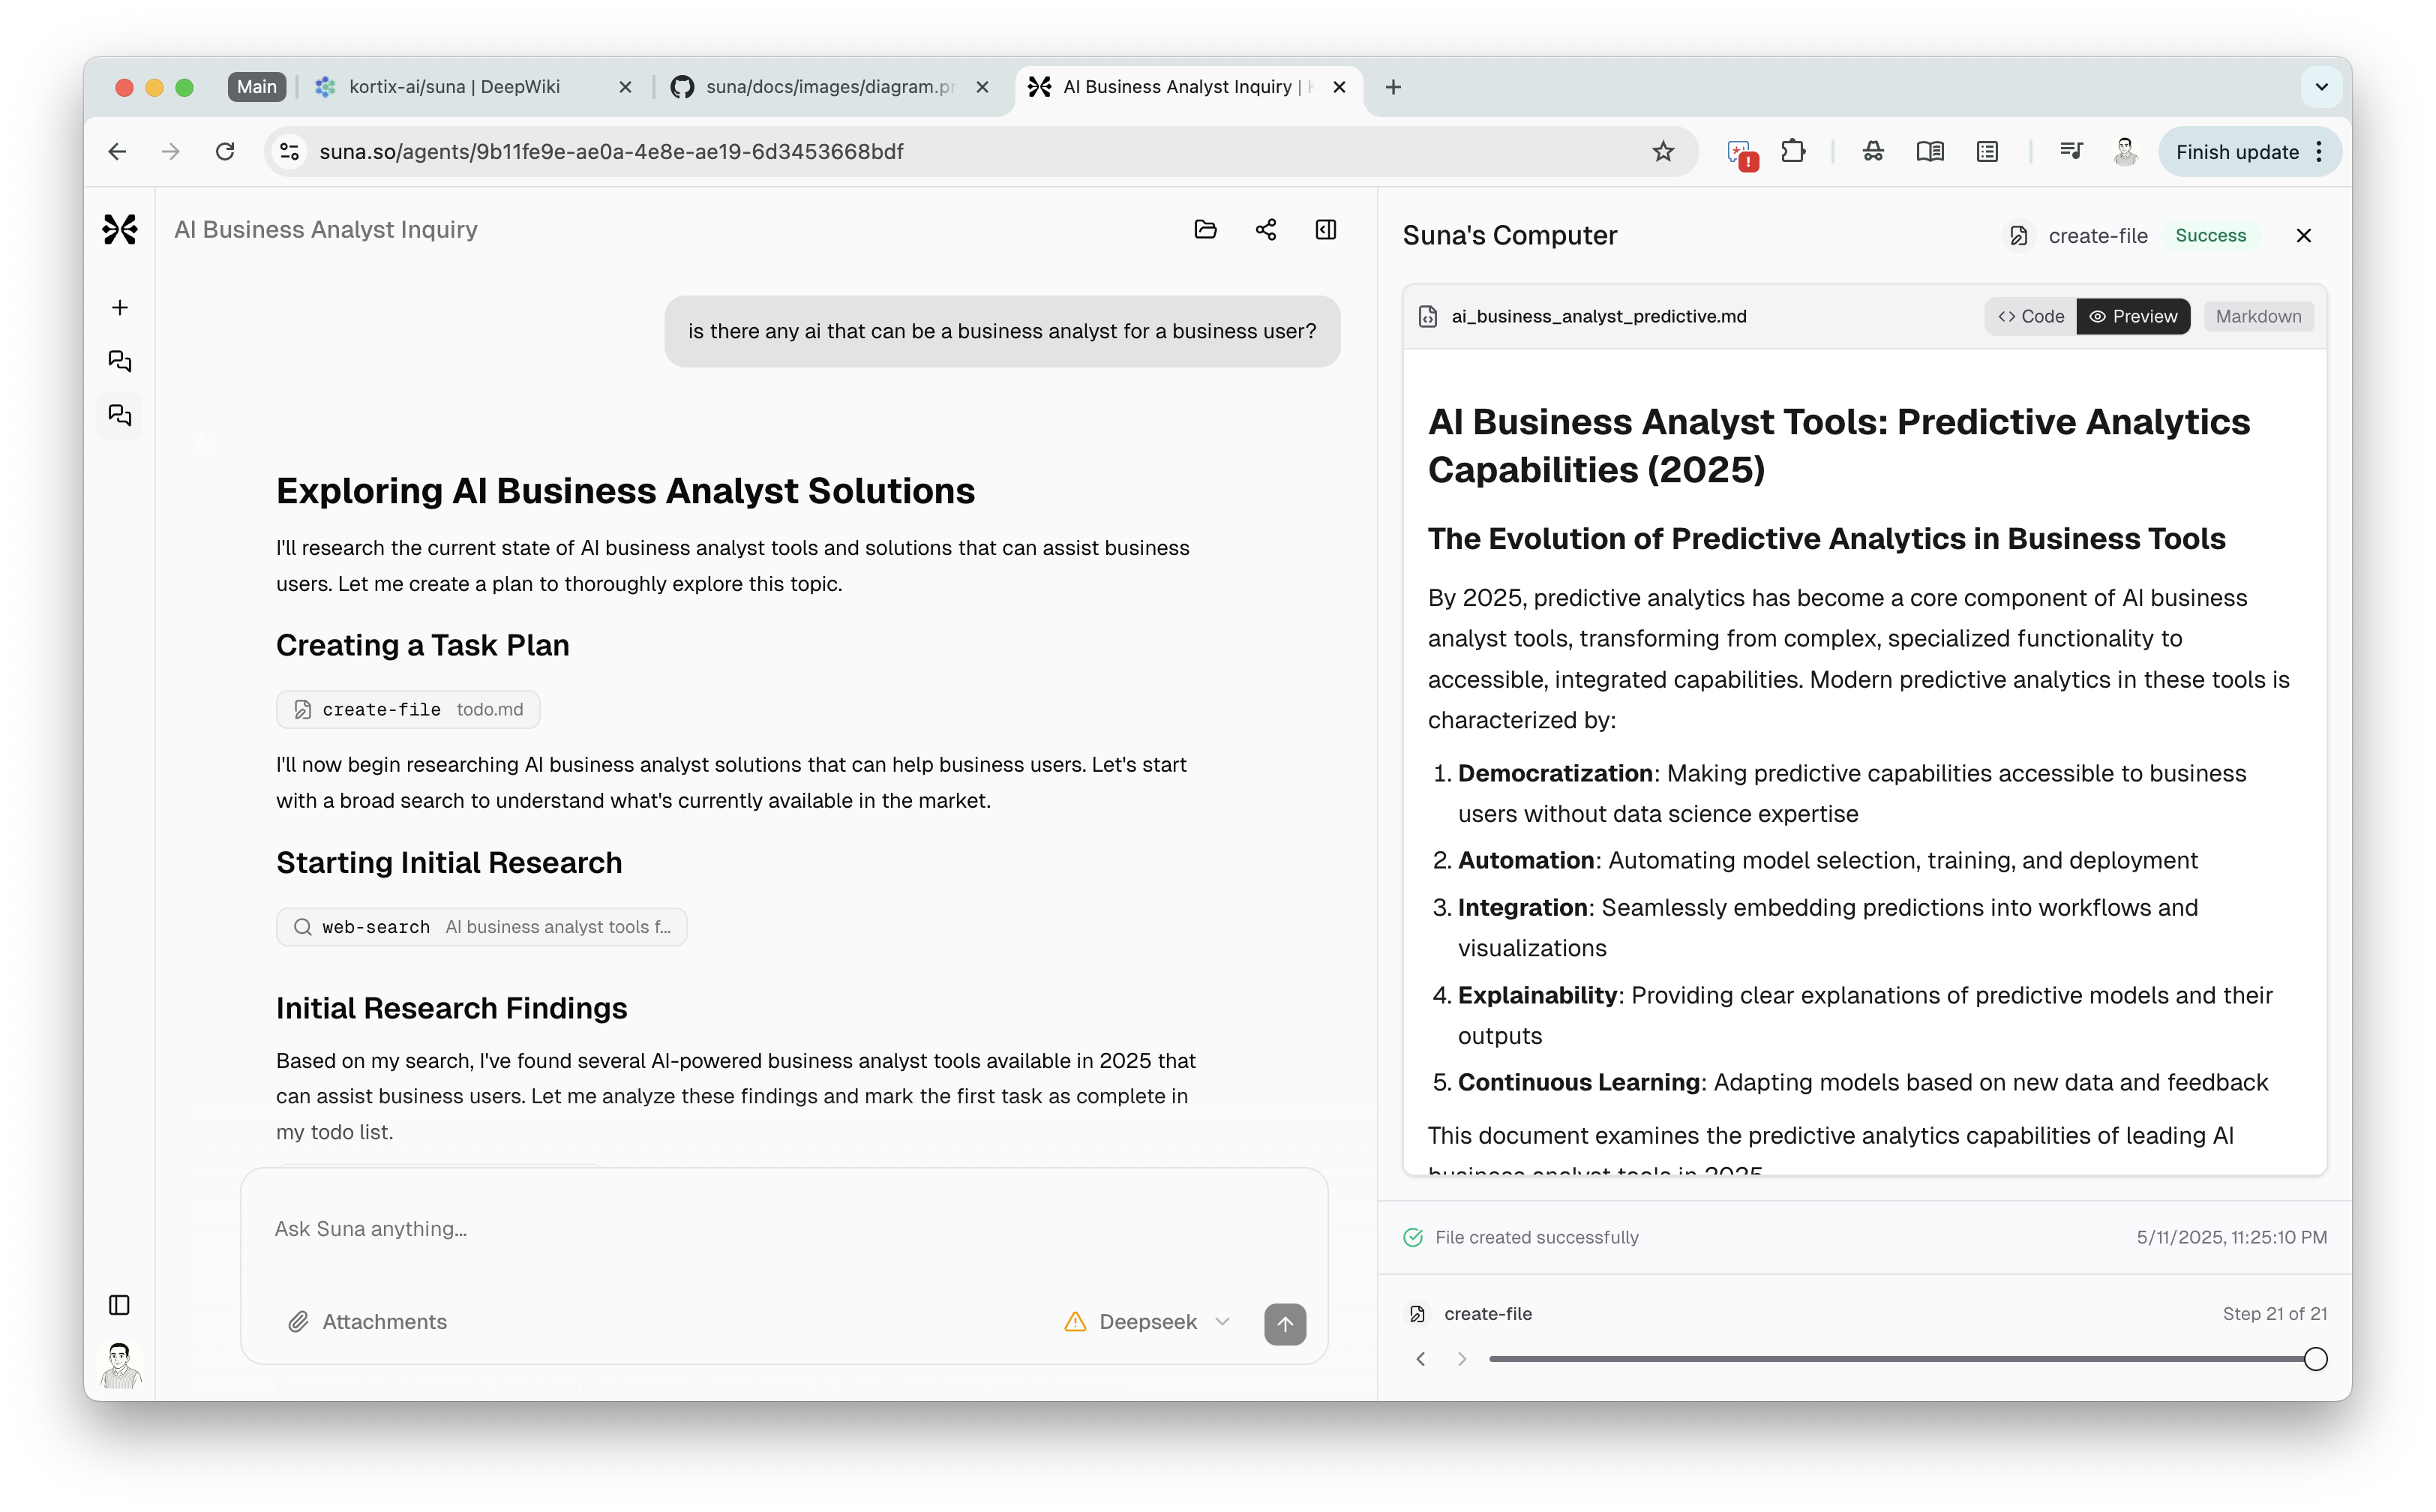This screenshot has width=2436, height=1512.
Task: Close the DeepWiki tab
Action: click(x=626, y=87)
